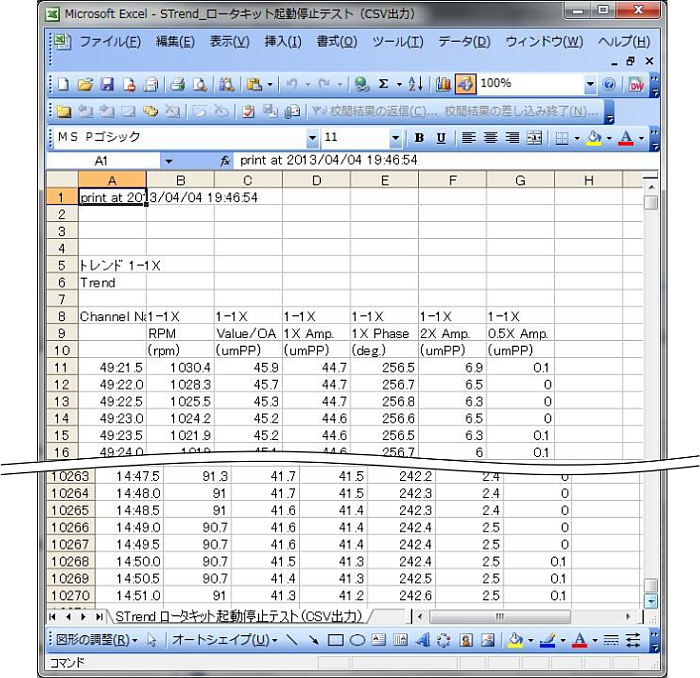Open the オートシェイプ(U) dropdown
Image resolution: width=700 pixels, height=678 pixels.
[x=225, y=641]
